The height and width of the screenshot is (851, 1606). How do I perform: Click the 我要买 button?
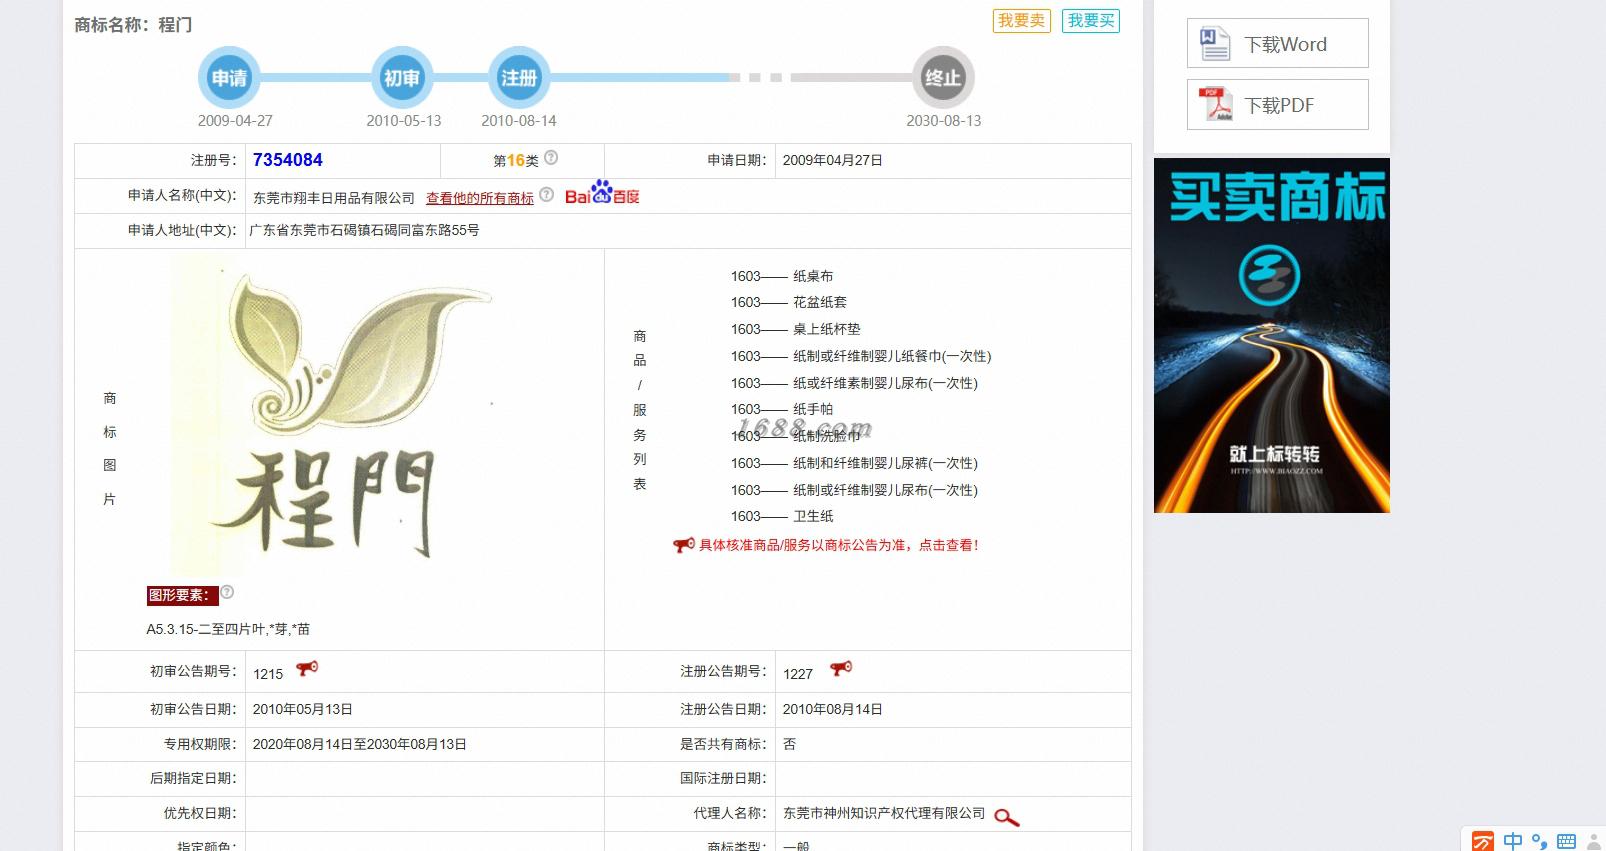tap(1091, 21)
